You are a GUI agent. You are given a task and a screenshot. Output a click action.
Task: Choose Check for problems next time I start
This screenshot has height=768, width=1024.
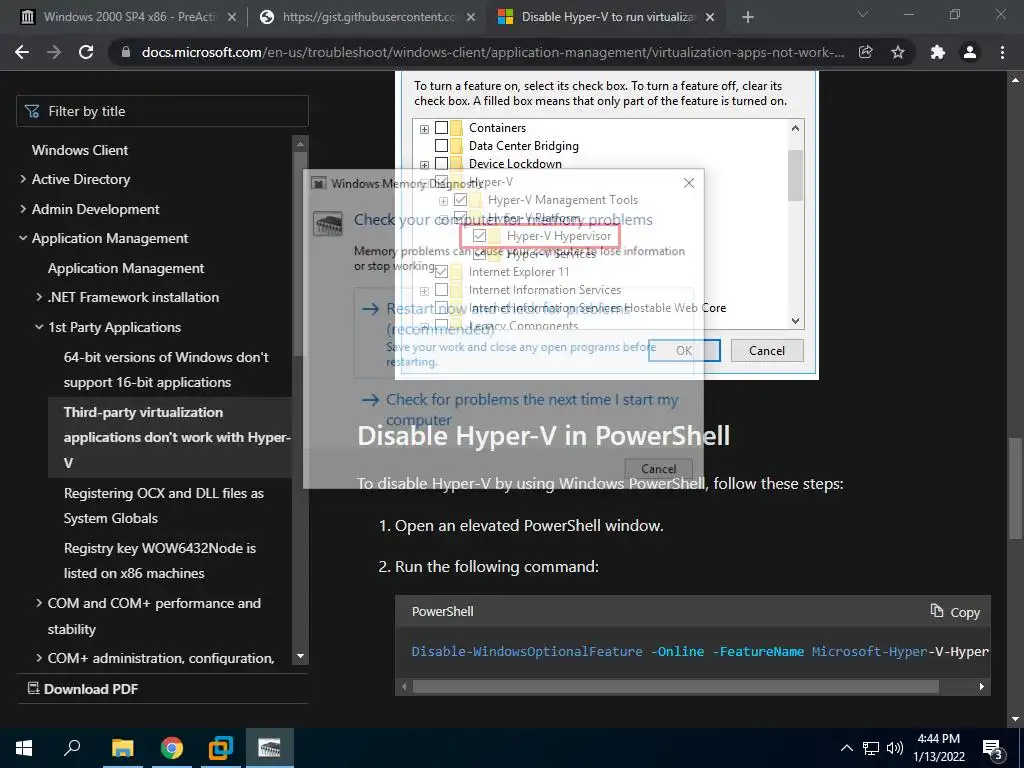[523, 409]
